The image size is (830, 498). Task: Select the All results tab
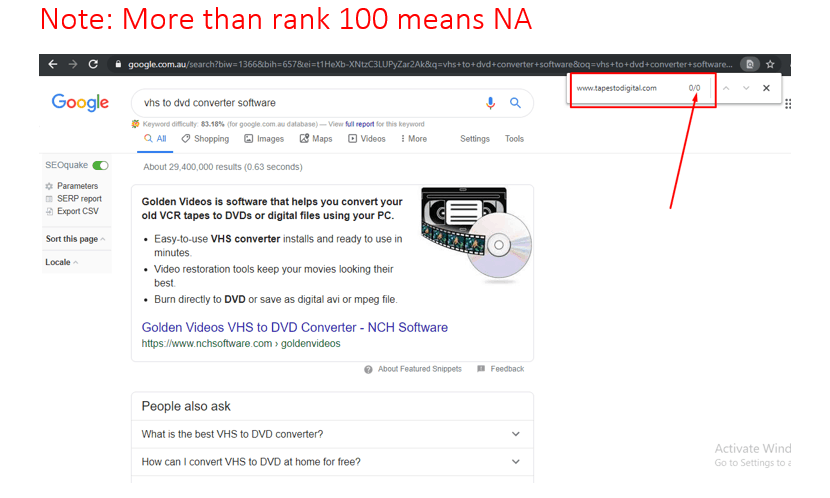point(155,139)
